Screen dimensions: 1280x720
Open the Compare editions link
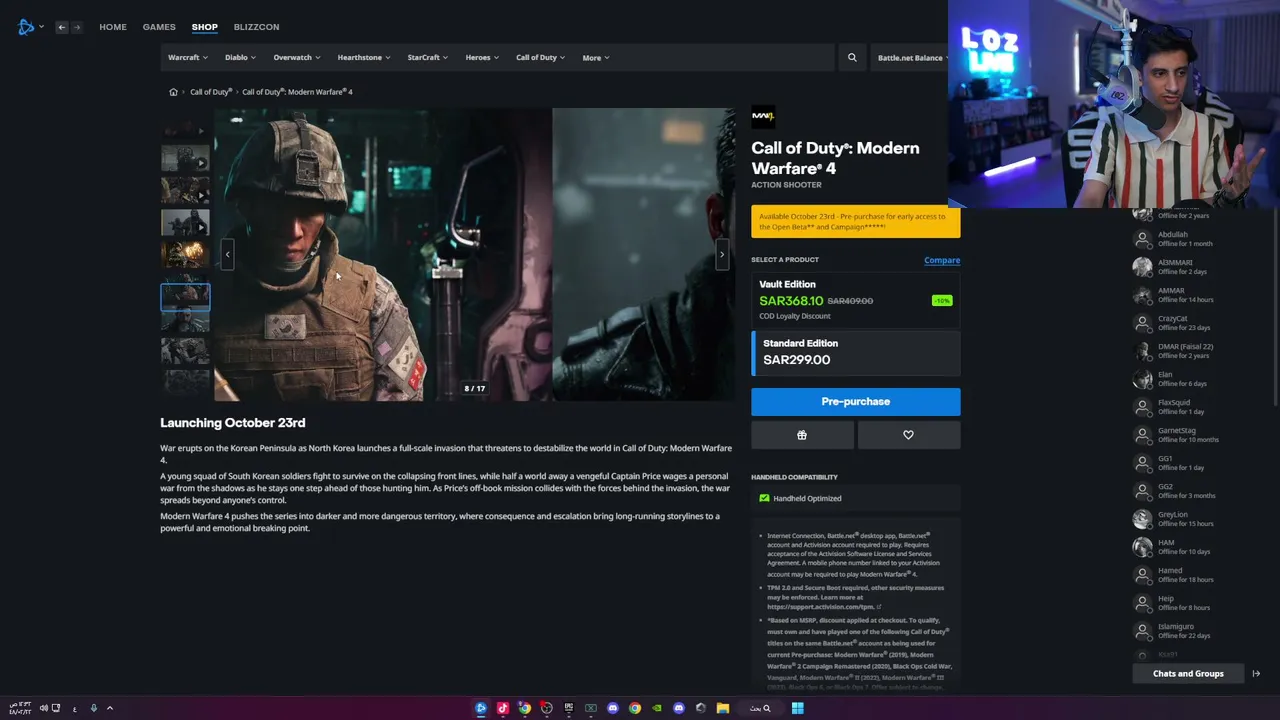(942, 260)
